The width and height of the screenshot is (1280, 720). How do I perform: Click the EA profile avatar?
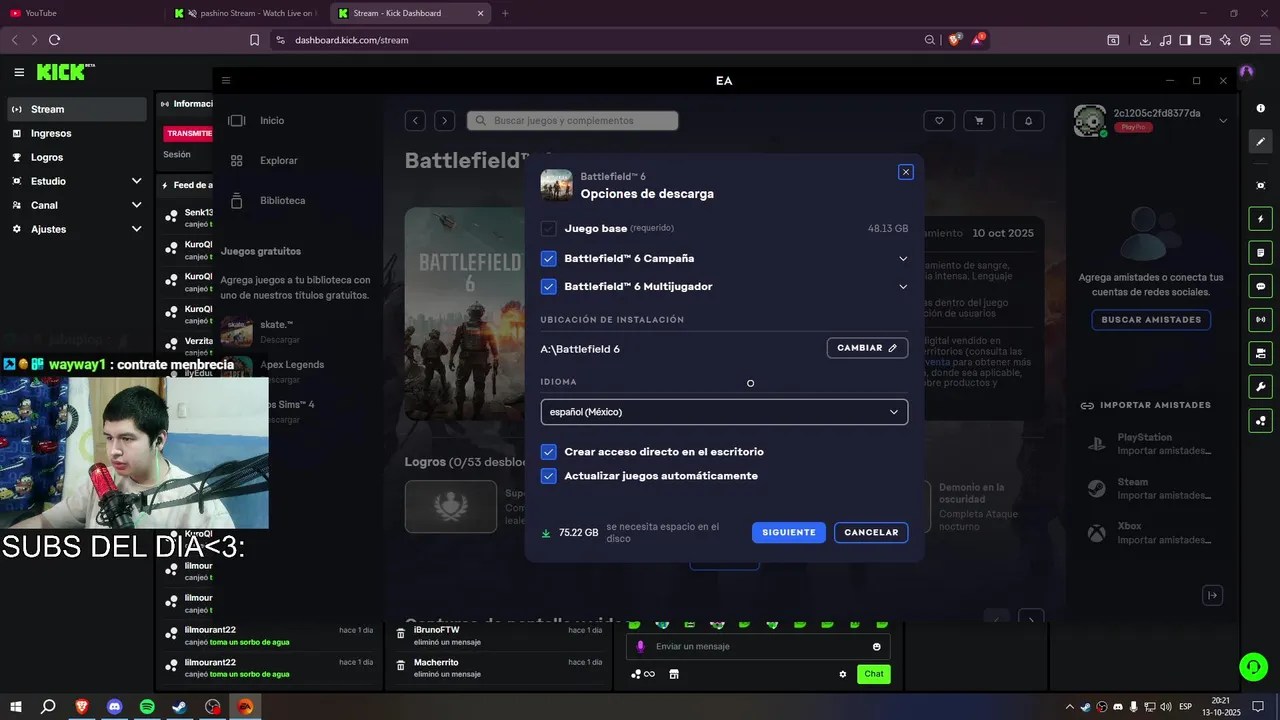[1090, 120]
